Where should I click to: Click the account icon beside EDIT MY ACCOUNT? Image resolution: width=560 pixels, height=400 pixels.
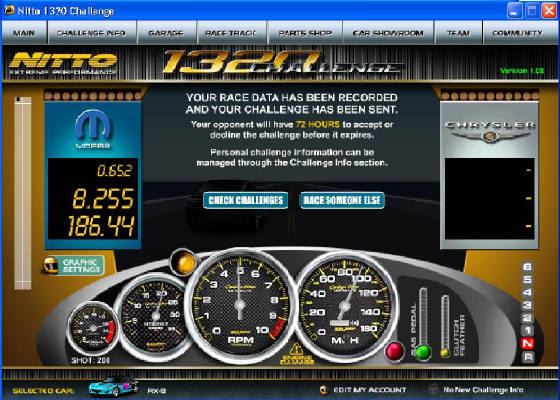(324, 389)
